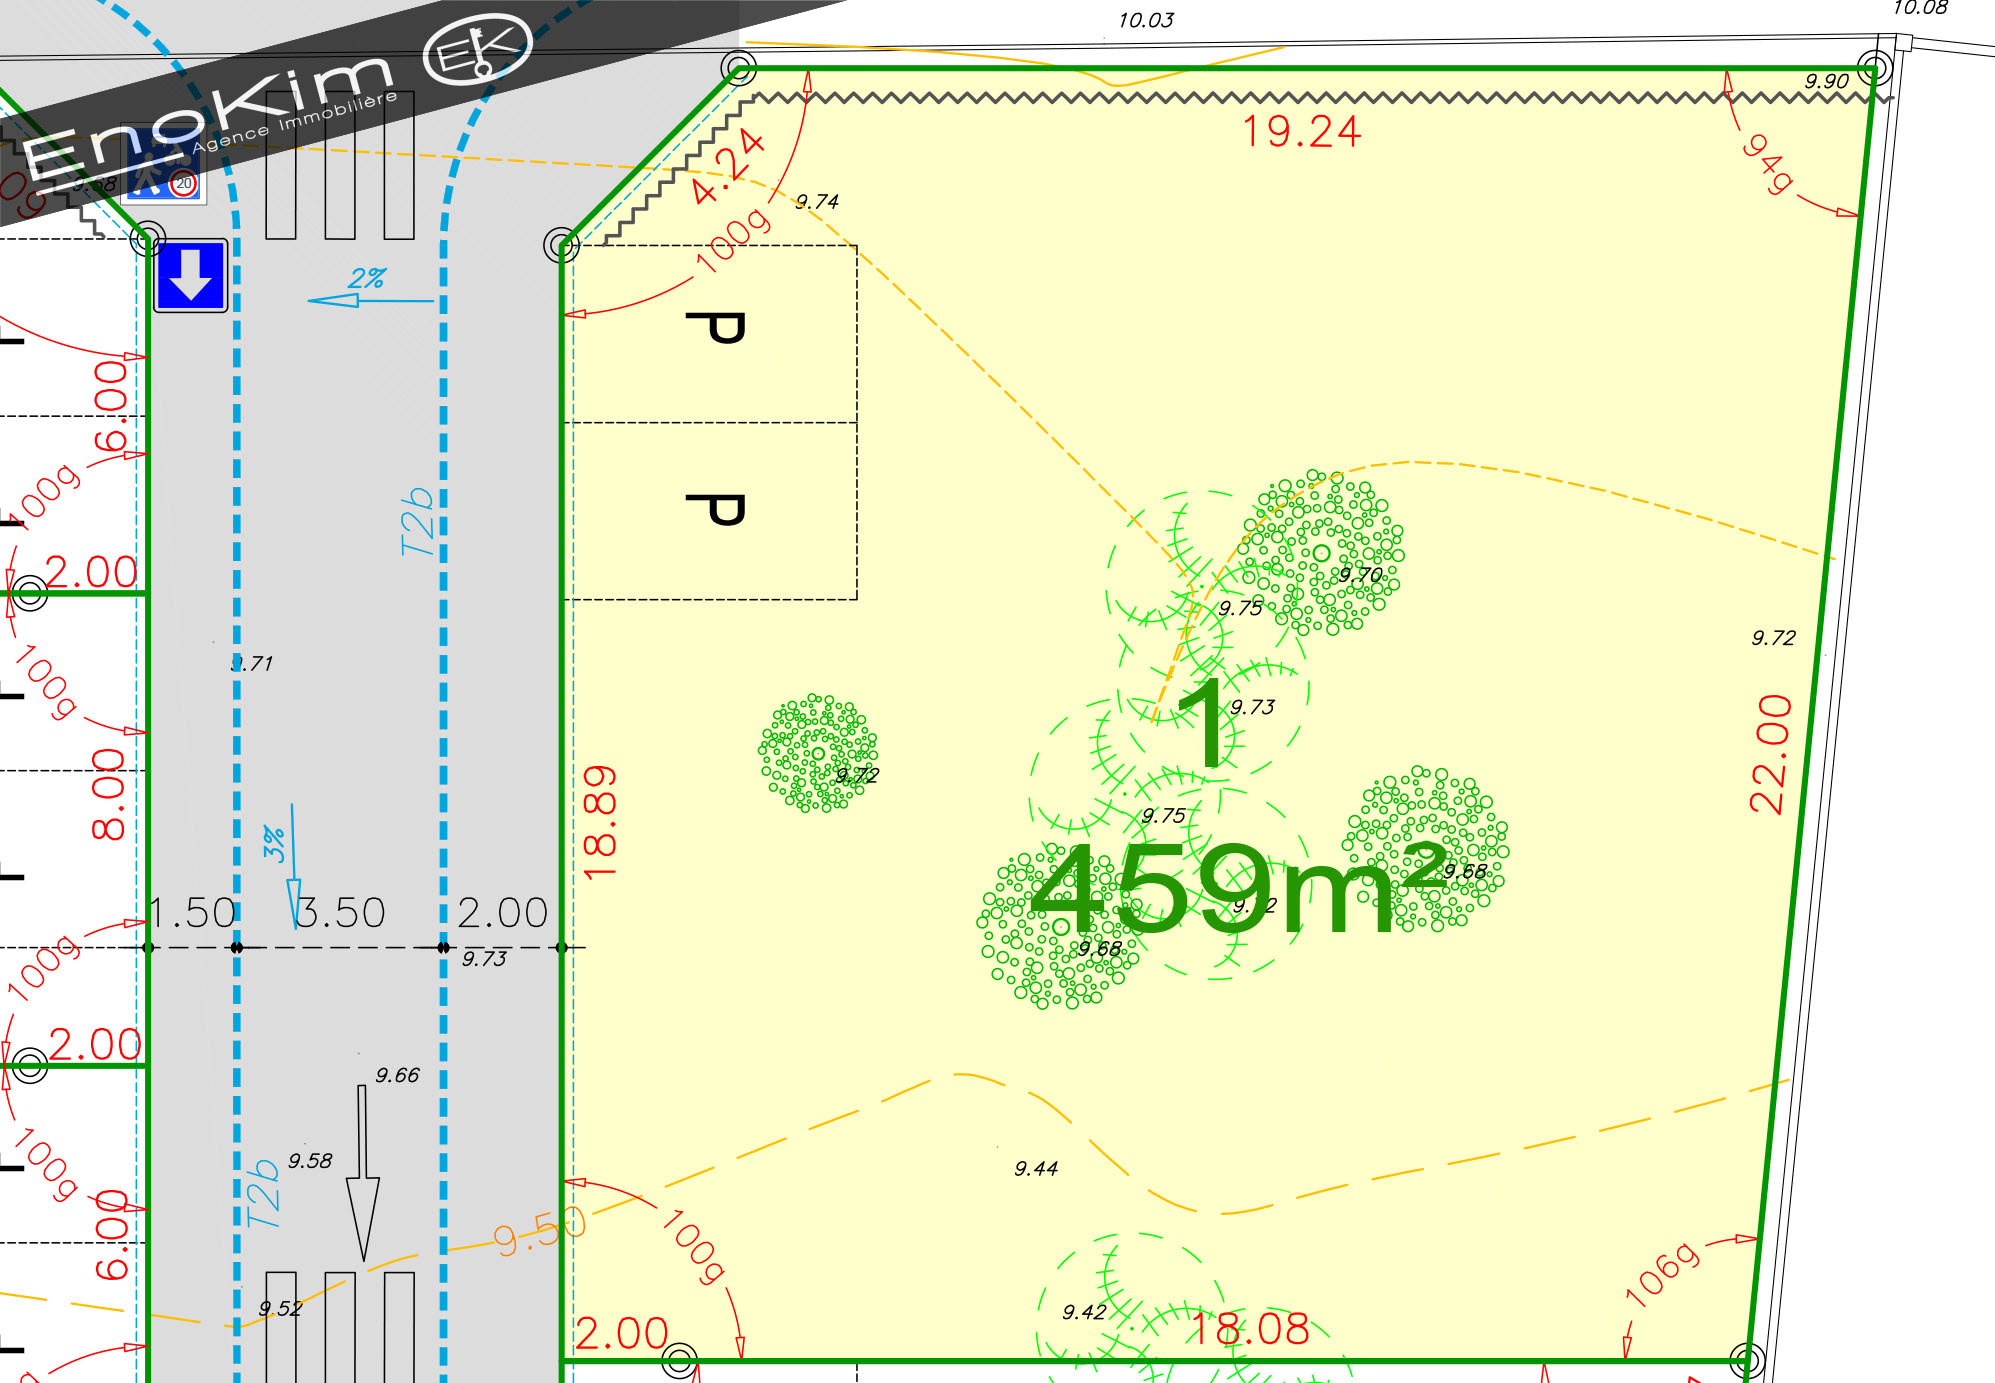Click the large black downward arrow on road
Viewport: 1995px width, 1383px height.
(362, 1172)
